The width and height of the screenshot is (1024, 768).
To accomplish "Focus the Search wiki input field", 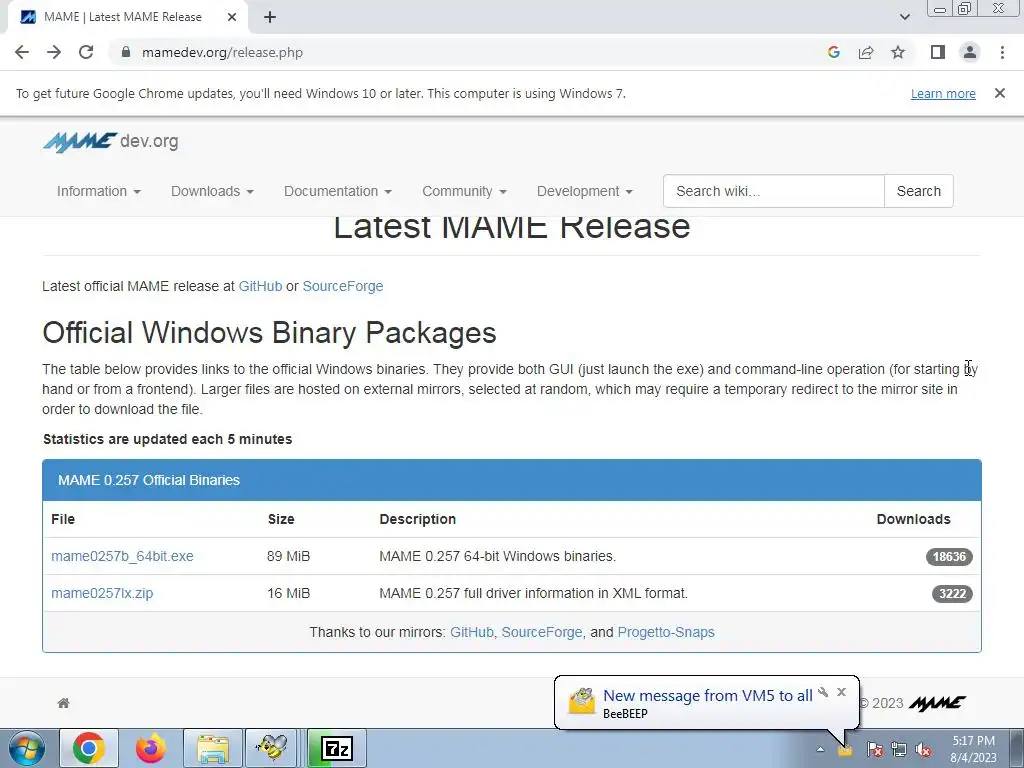I will tap(774, 191).
